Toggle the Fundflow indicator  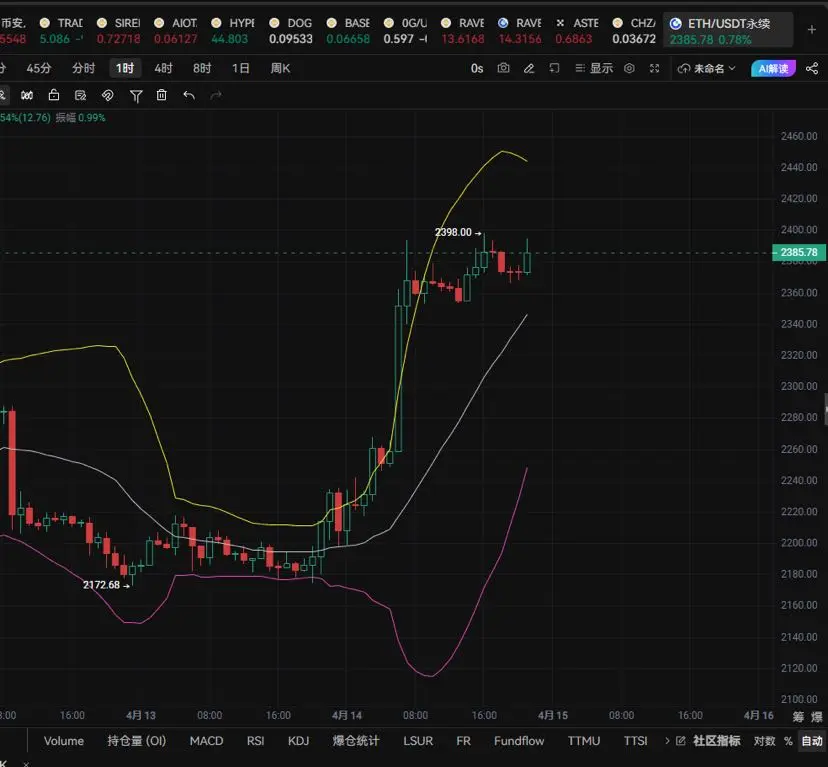pyautogui.click(x=519, y=741)
